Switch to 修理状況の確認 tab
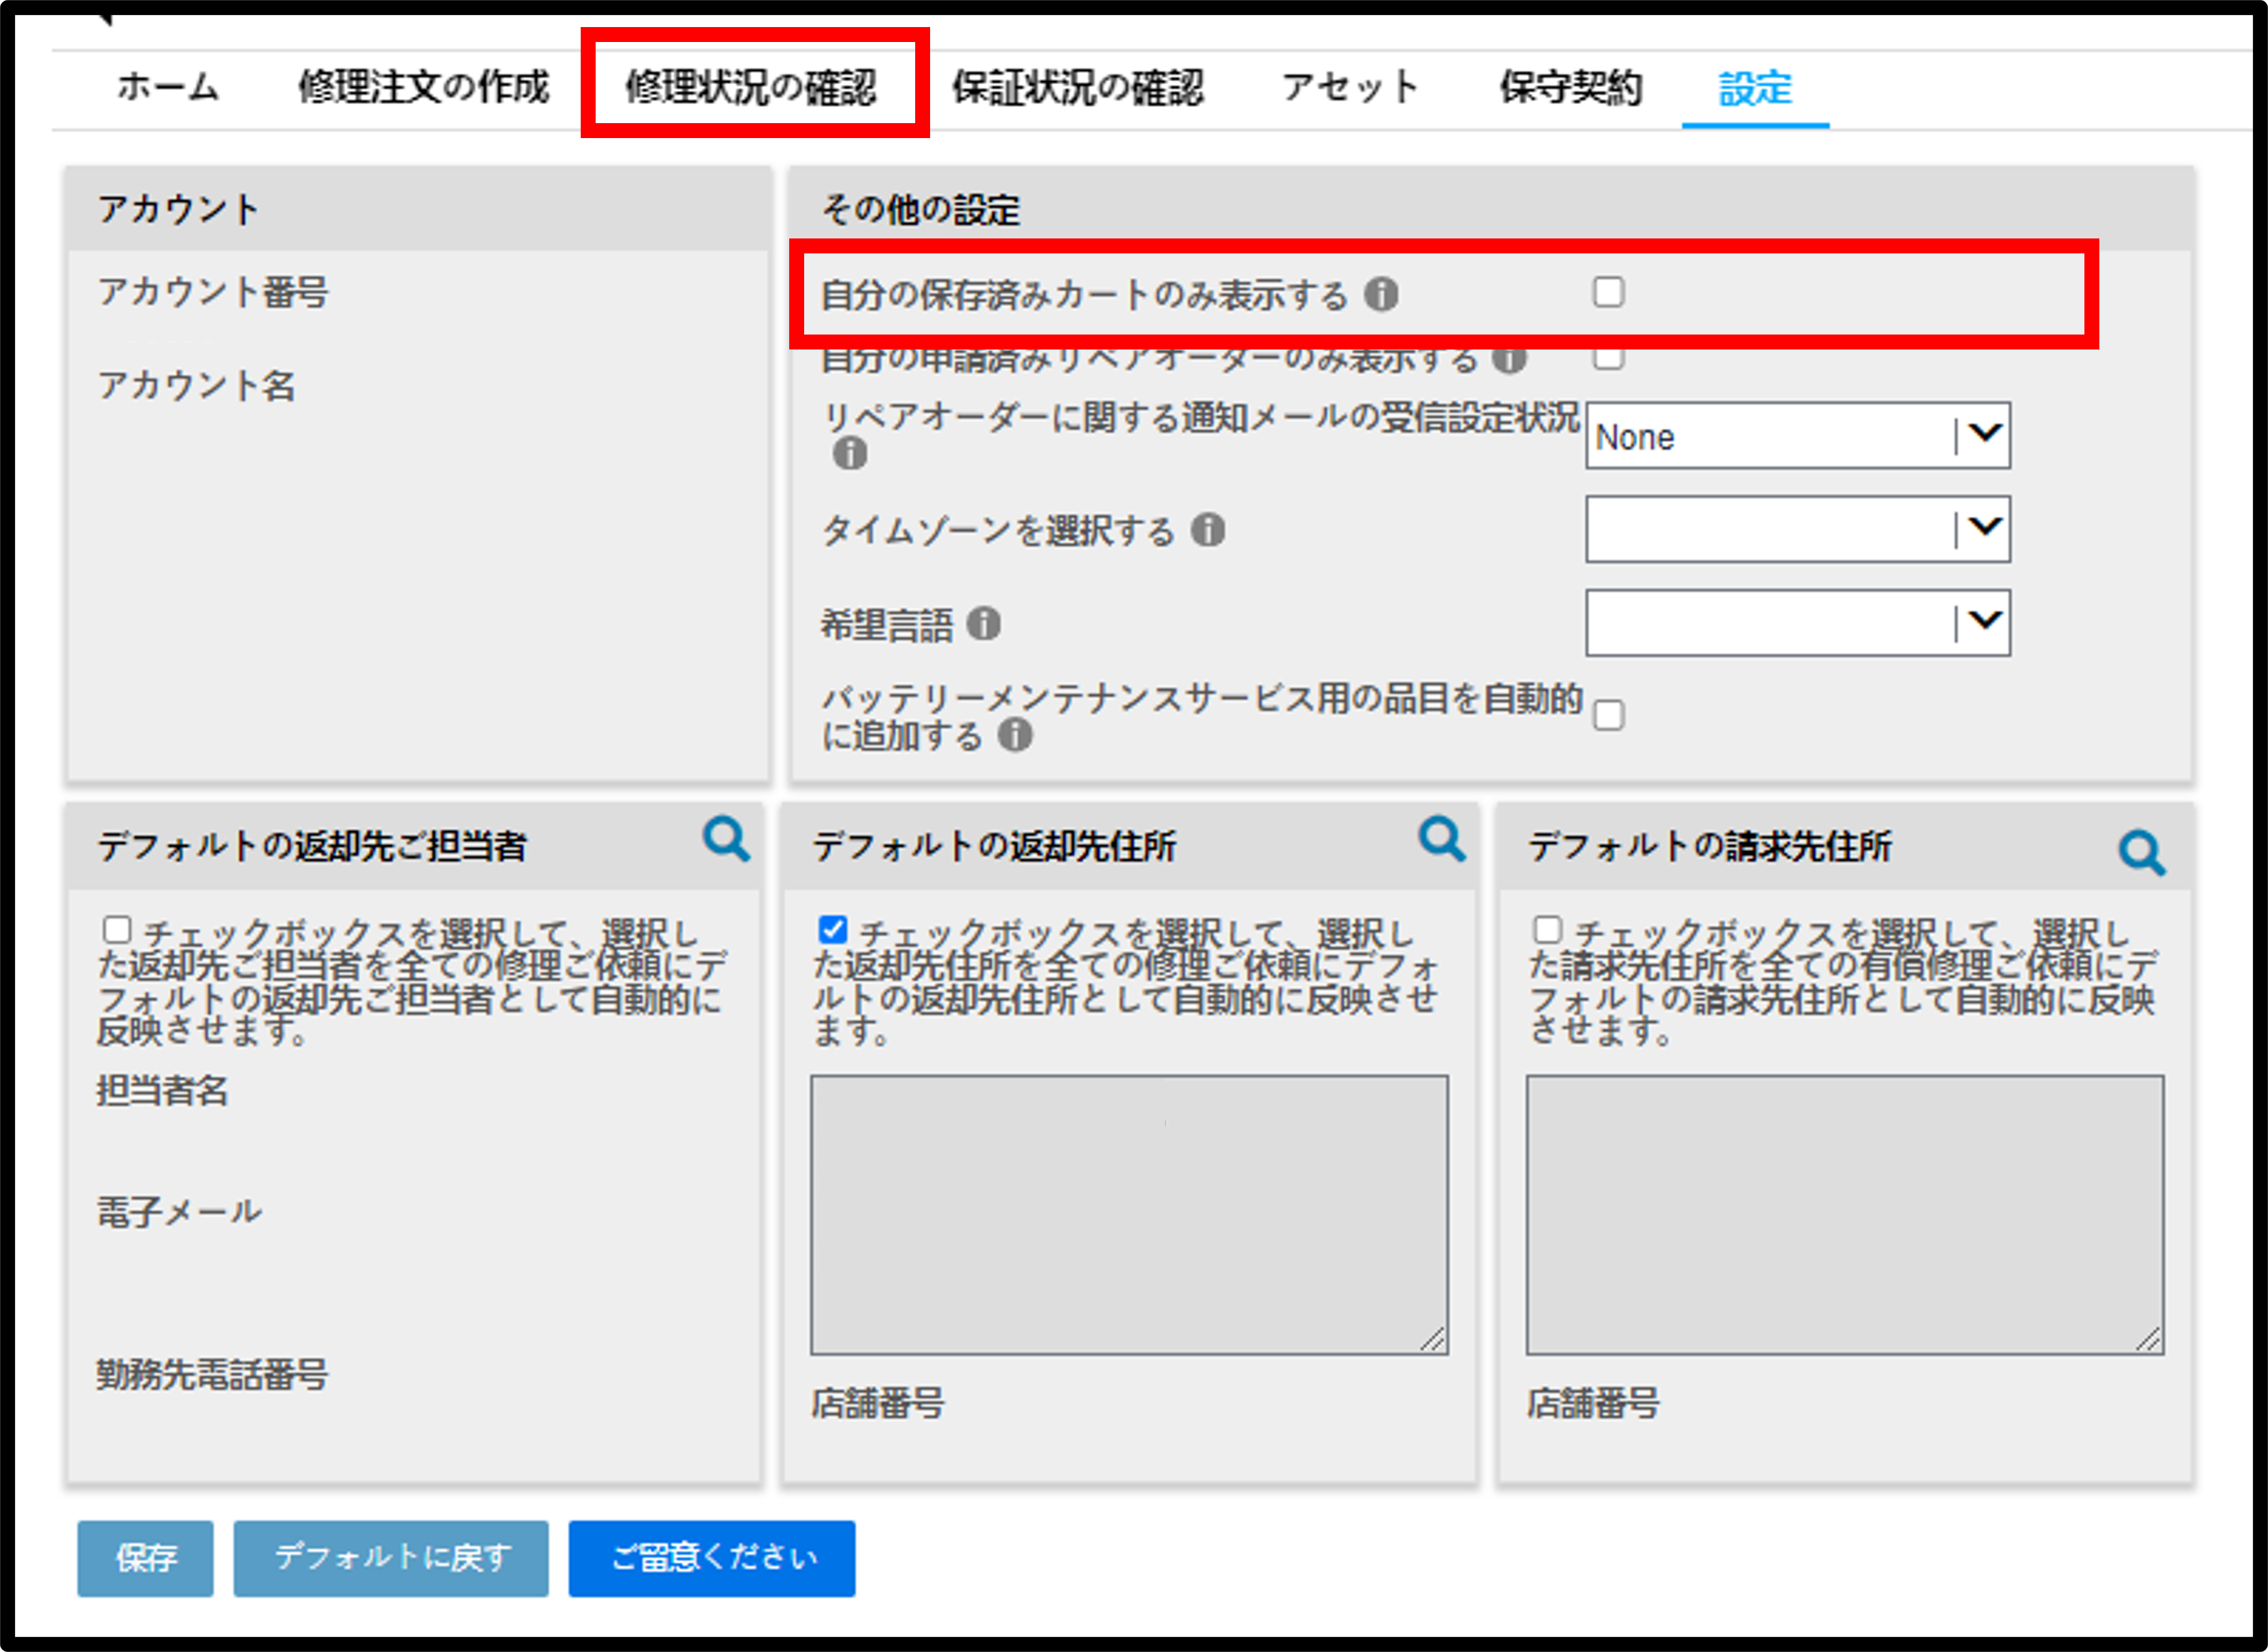This screenshot has height=1652, width=2268. click(x=751, y=87)
